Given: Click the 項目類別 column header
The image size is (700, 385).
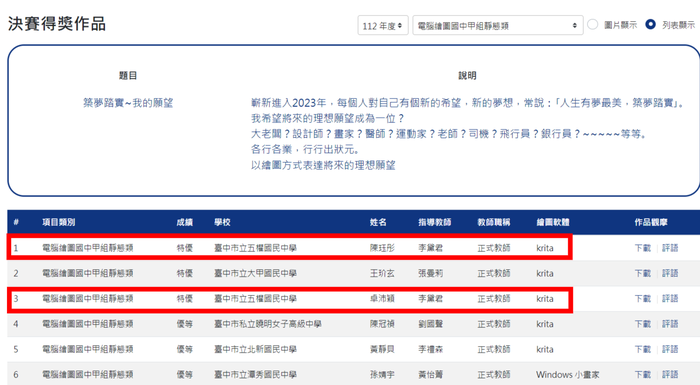Looking at the screenshot, I should point(58,222).
